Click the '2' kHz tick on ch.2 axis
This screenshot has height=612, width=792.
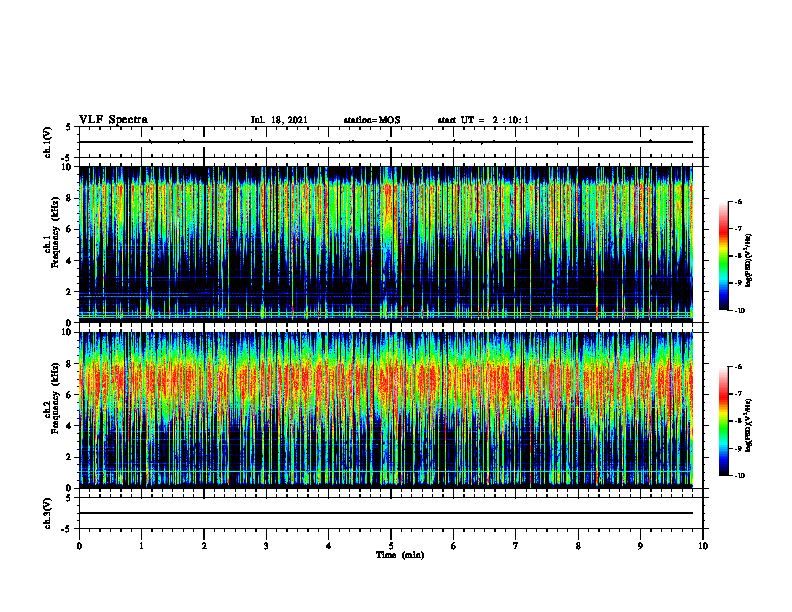click(70, 457)
